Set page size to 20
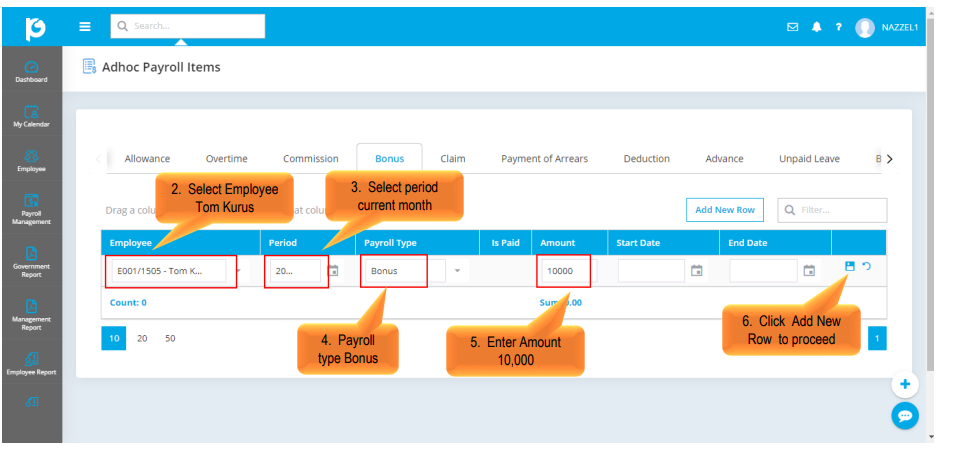Screen dimensions: 955x452 (142, 339)
